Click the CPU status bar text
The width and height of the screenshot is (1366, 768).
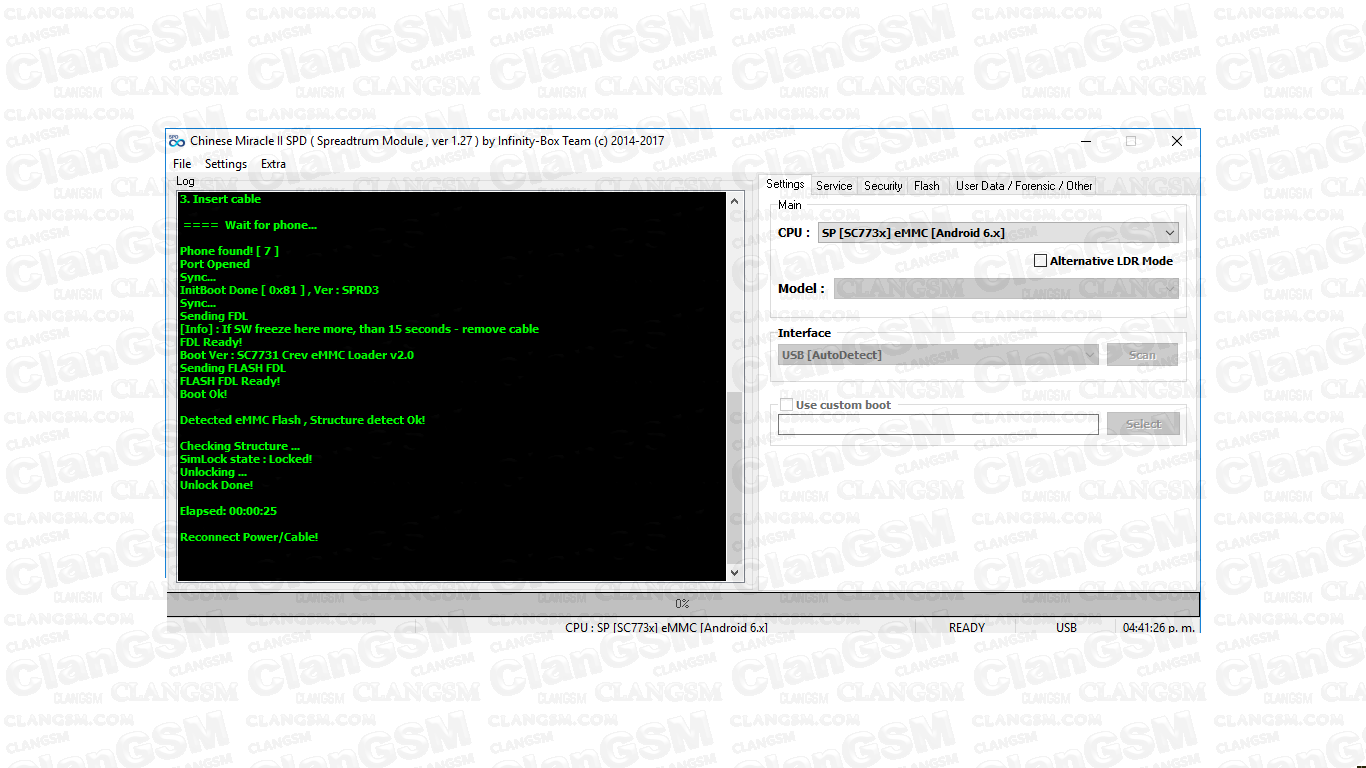pyautogui.click(x=666, y=628)
